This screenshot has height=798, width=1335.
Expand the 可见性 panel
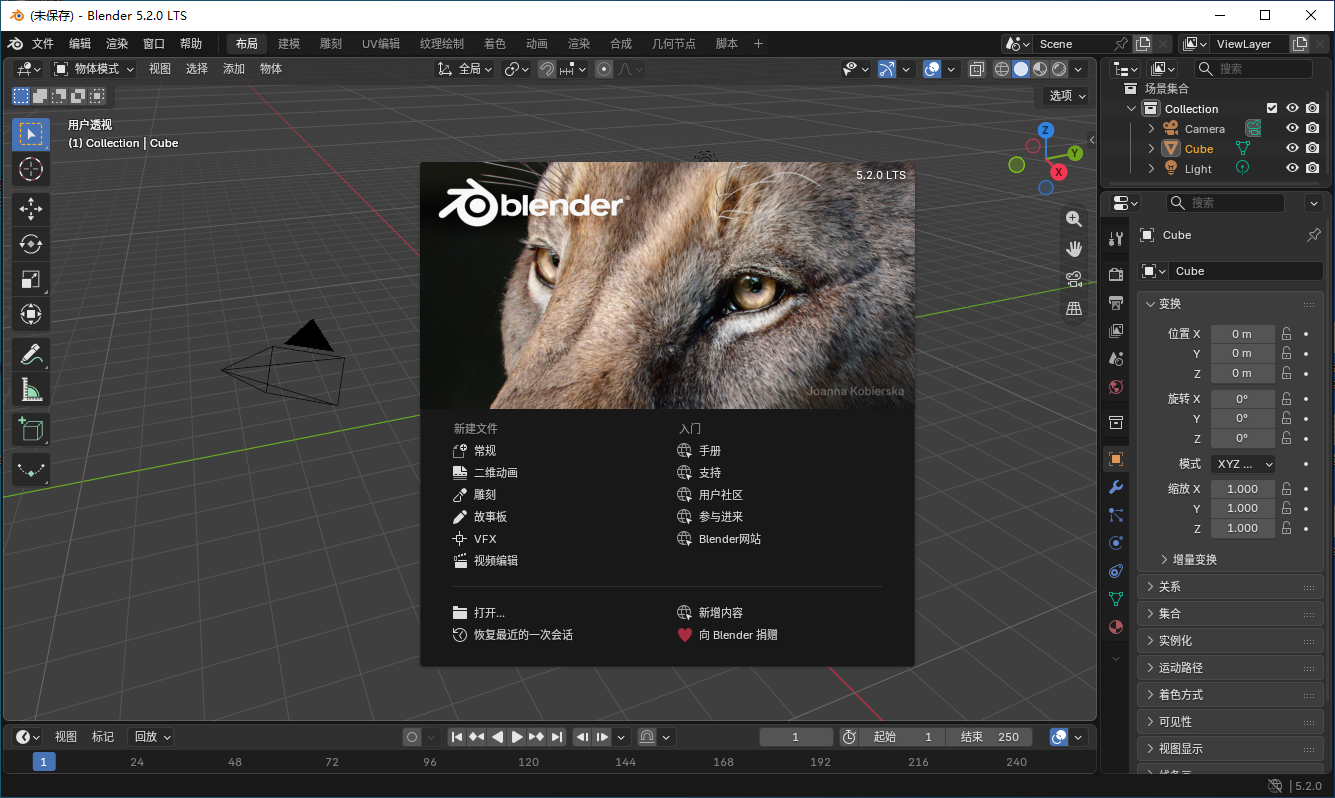pos(1231,722)
